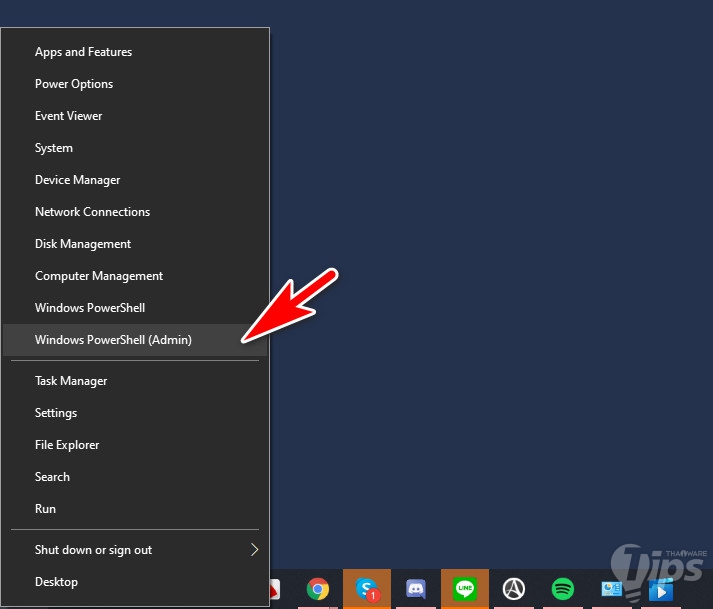The width and height of the screenshot is (713, 609).
Task: Open Google Chrome from the taskbar
Action: (x=318, y=589)
